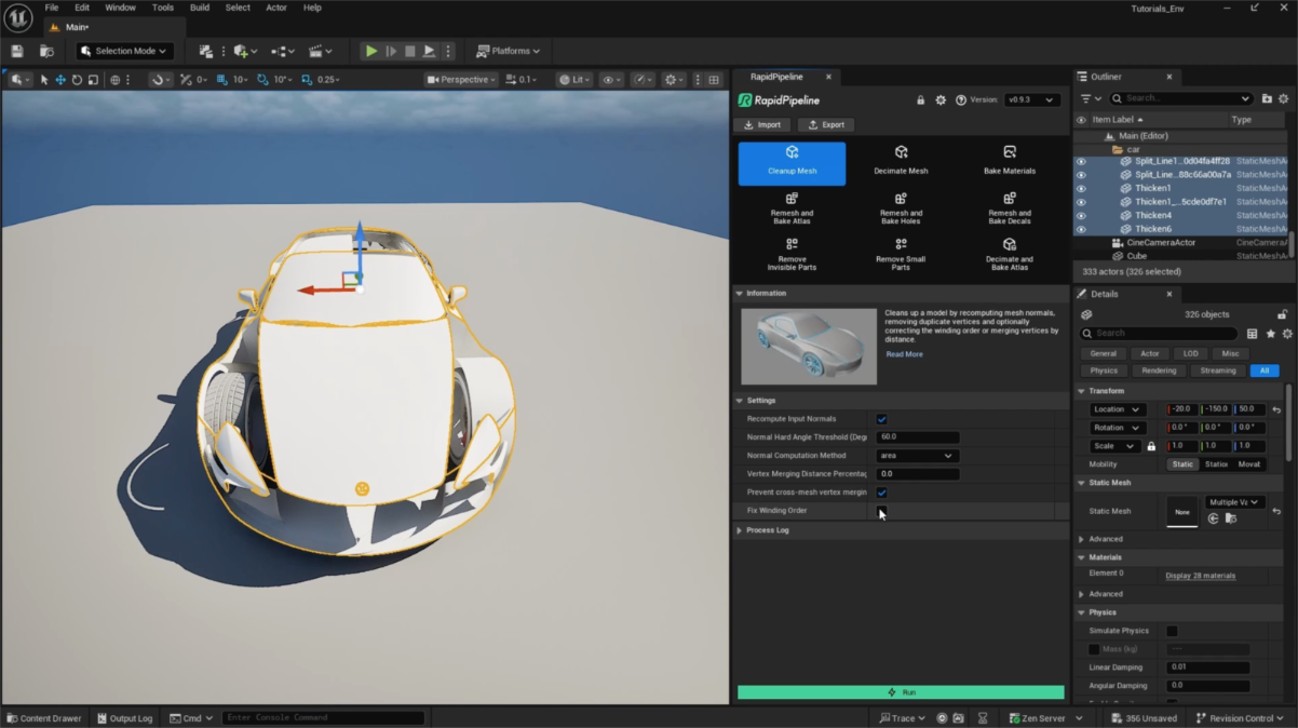Toggle visibility of Thicken6 actor
Viewport: 1298px width, 728px height.
[1081, 229]
